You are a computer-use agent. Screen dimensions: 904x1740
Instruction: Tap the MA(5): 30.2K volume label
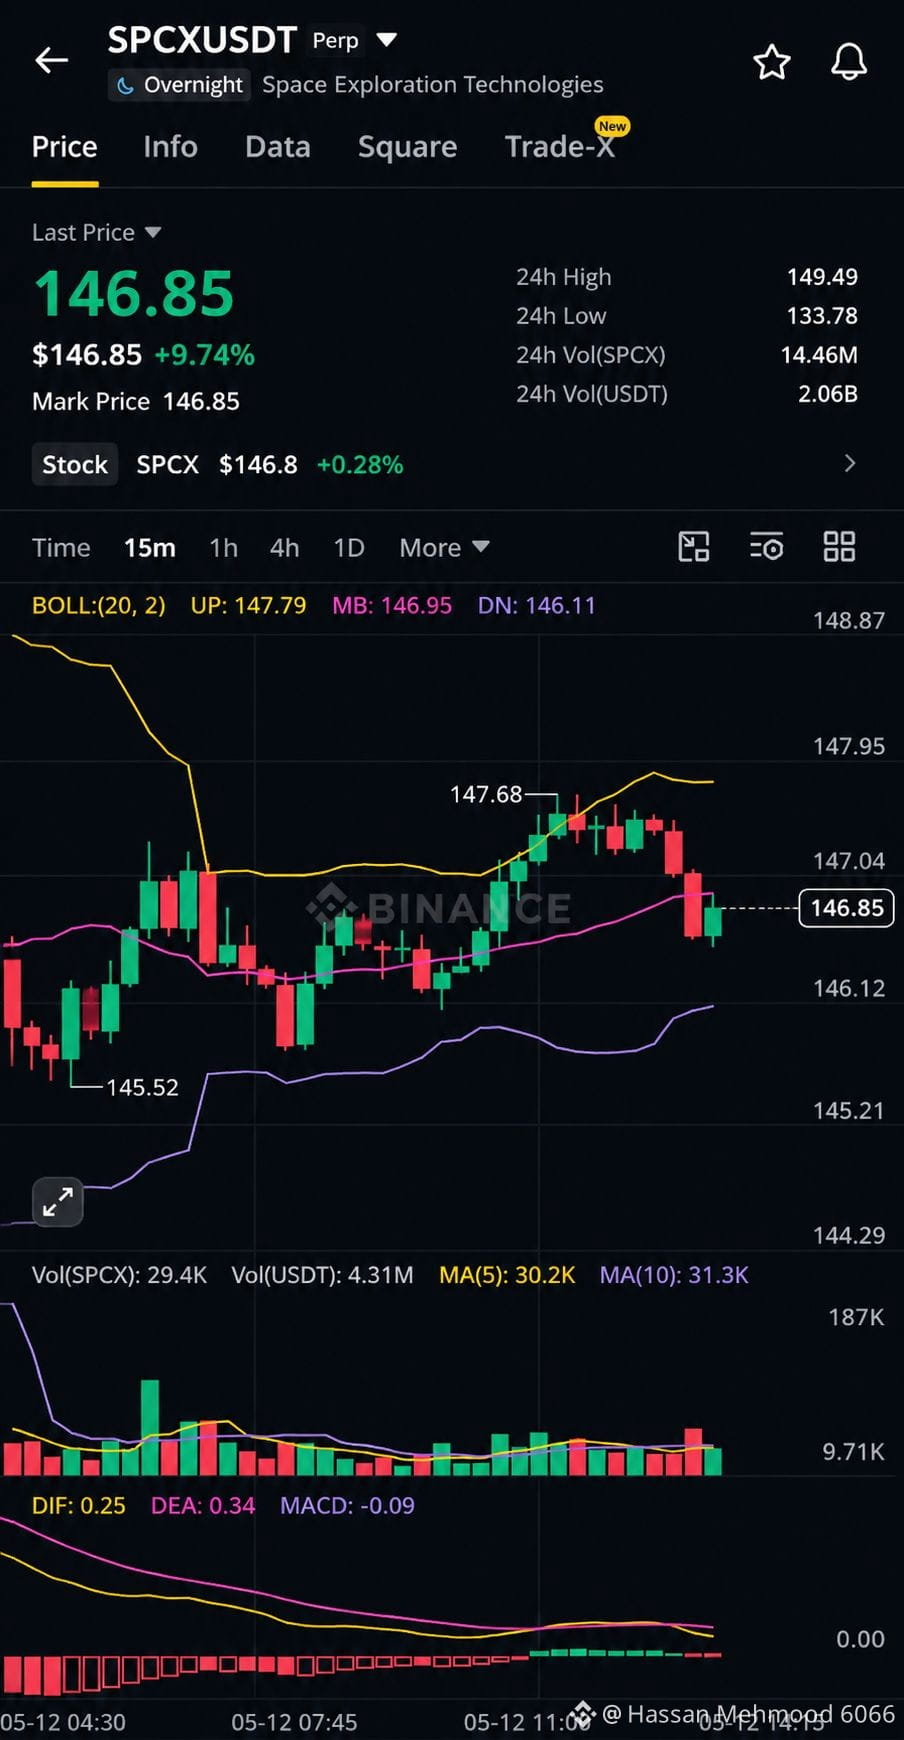click(507, 1275)
